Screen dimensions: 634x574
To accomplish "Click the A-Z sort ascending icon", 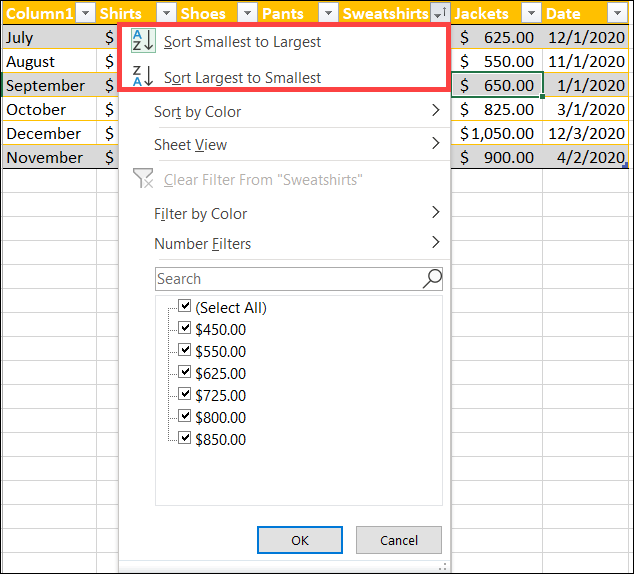I will [142, 42].
